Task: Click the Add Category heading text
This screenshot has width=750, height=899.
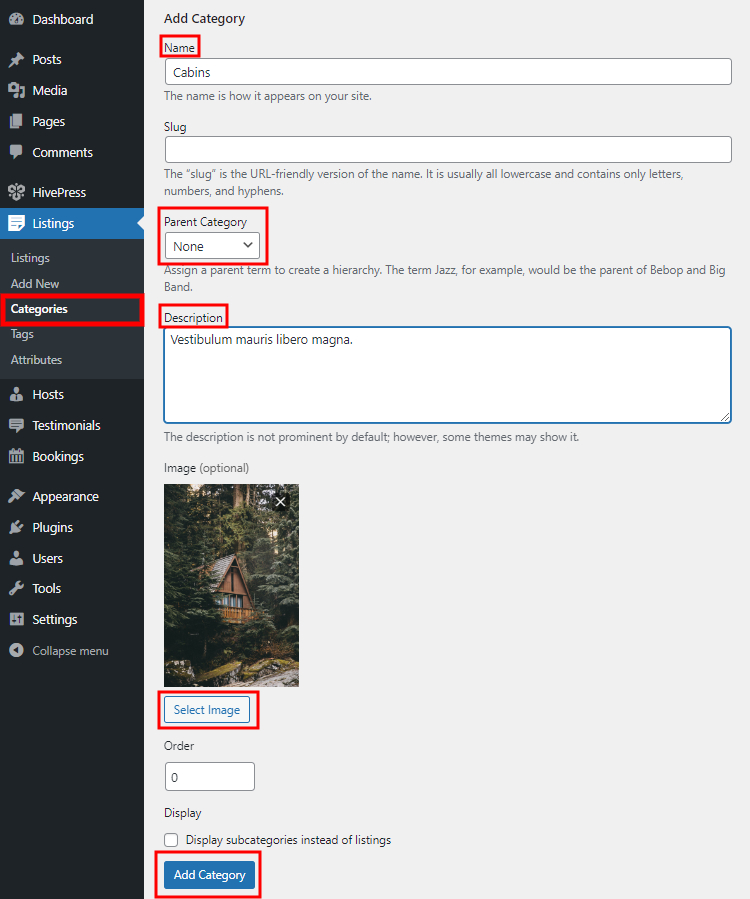Action: (x=204, y=18)
